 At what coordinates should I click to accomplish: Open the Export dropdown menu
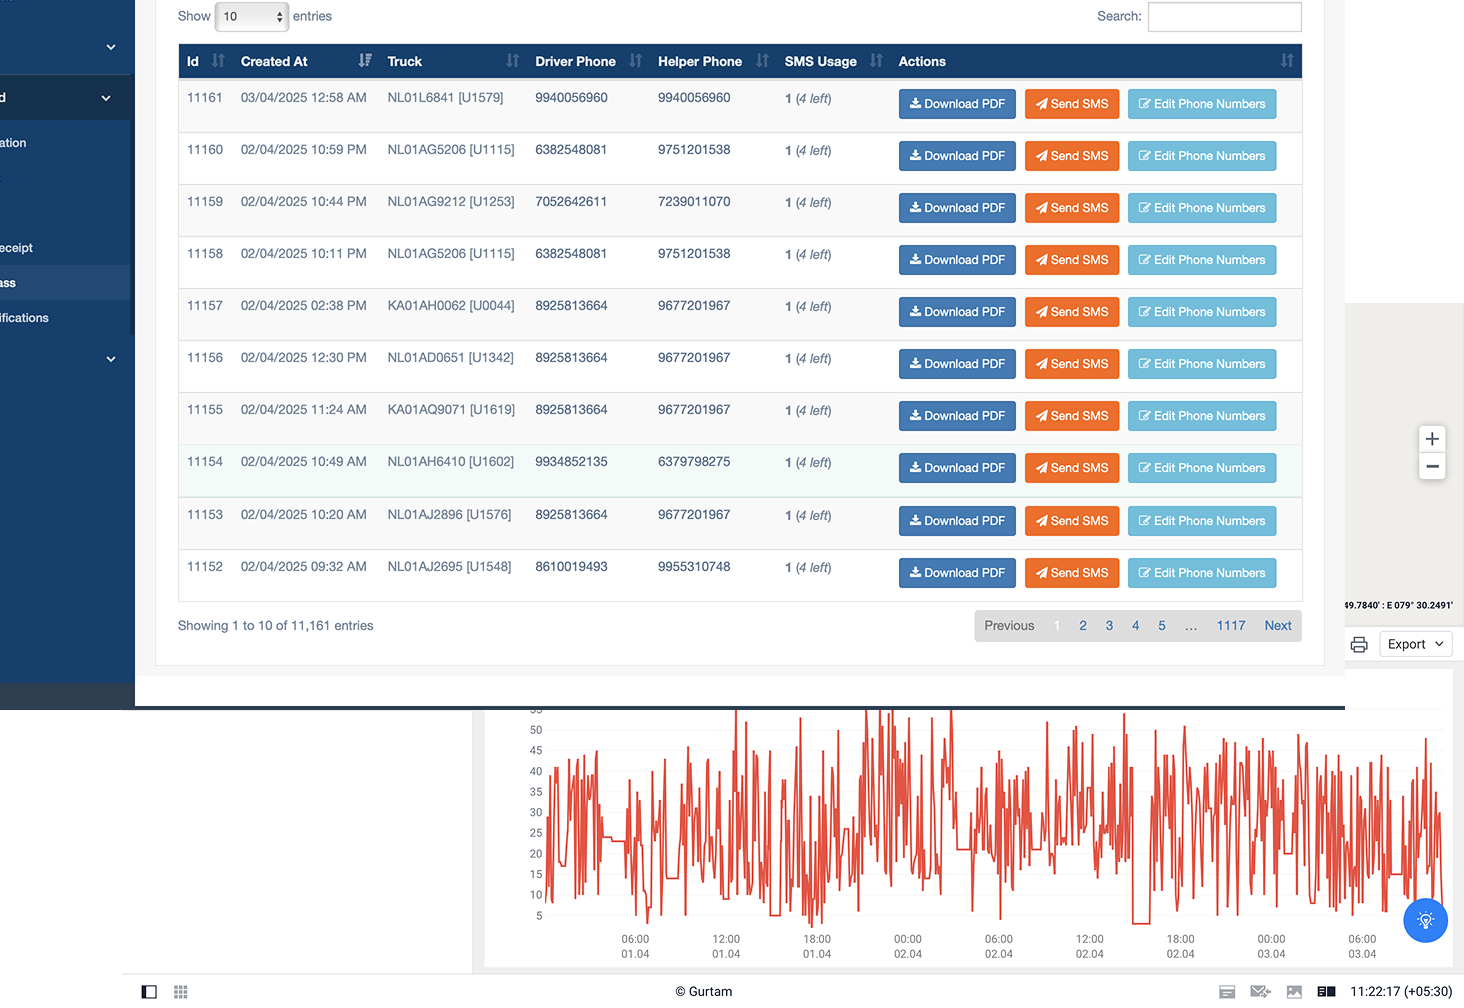(x=1415, y=644)
